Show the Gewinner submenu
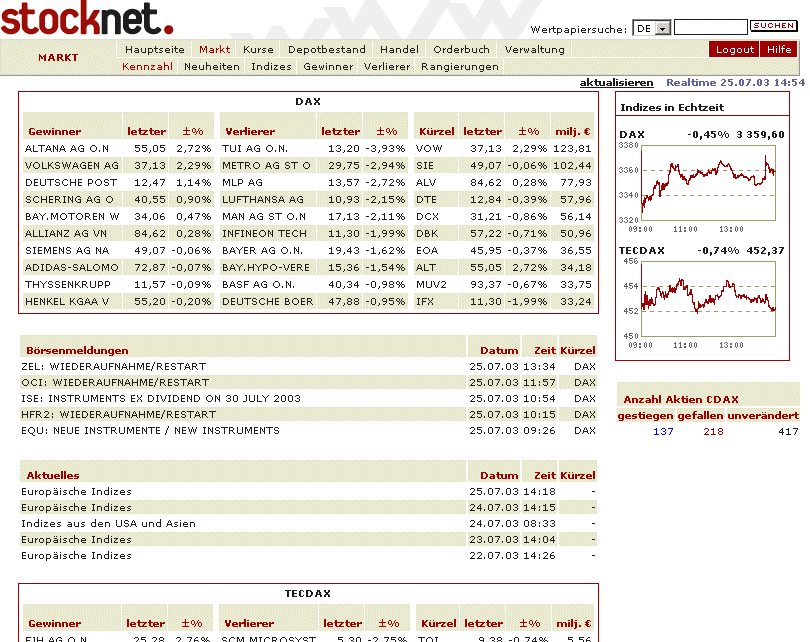810x642 pixels. (x=328, y=67)
